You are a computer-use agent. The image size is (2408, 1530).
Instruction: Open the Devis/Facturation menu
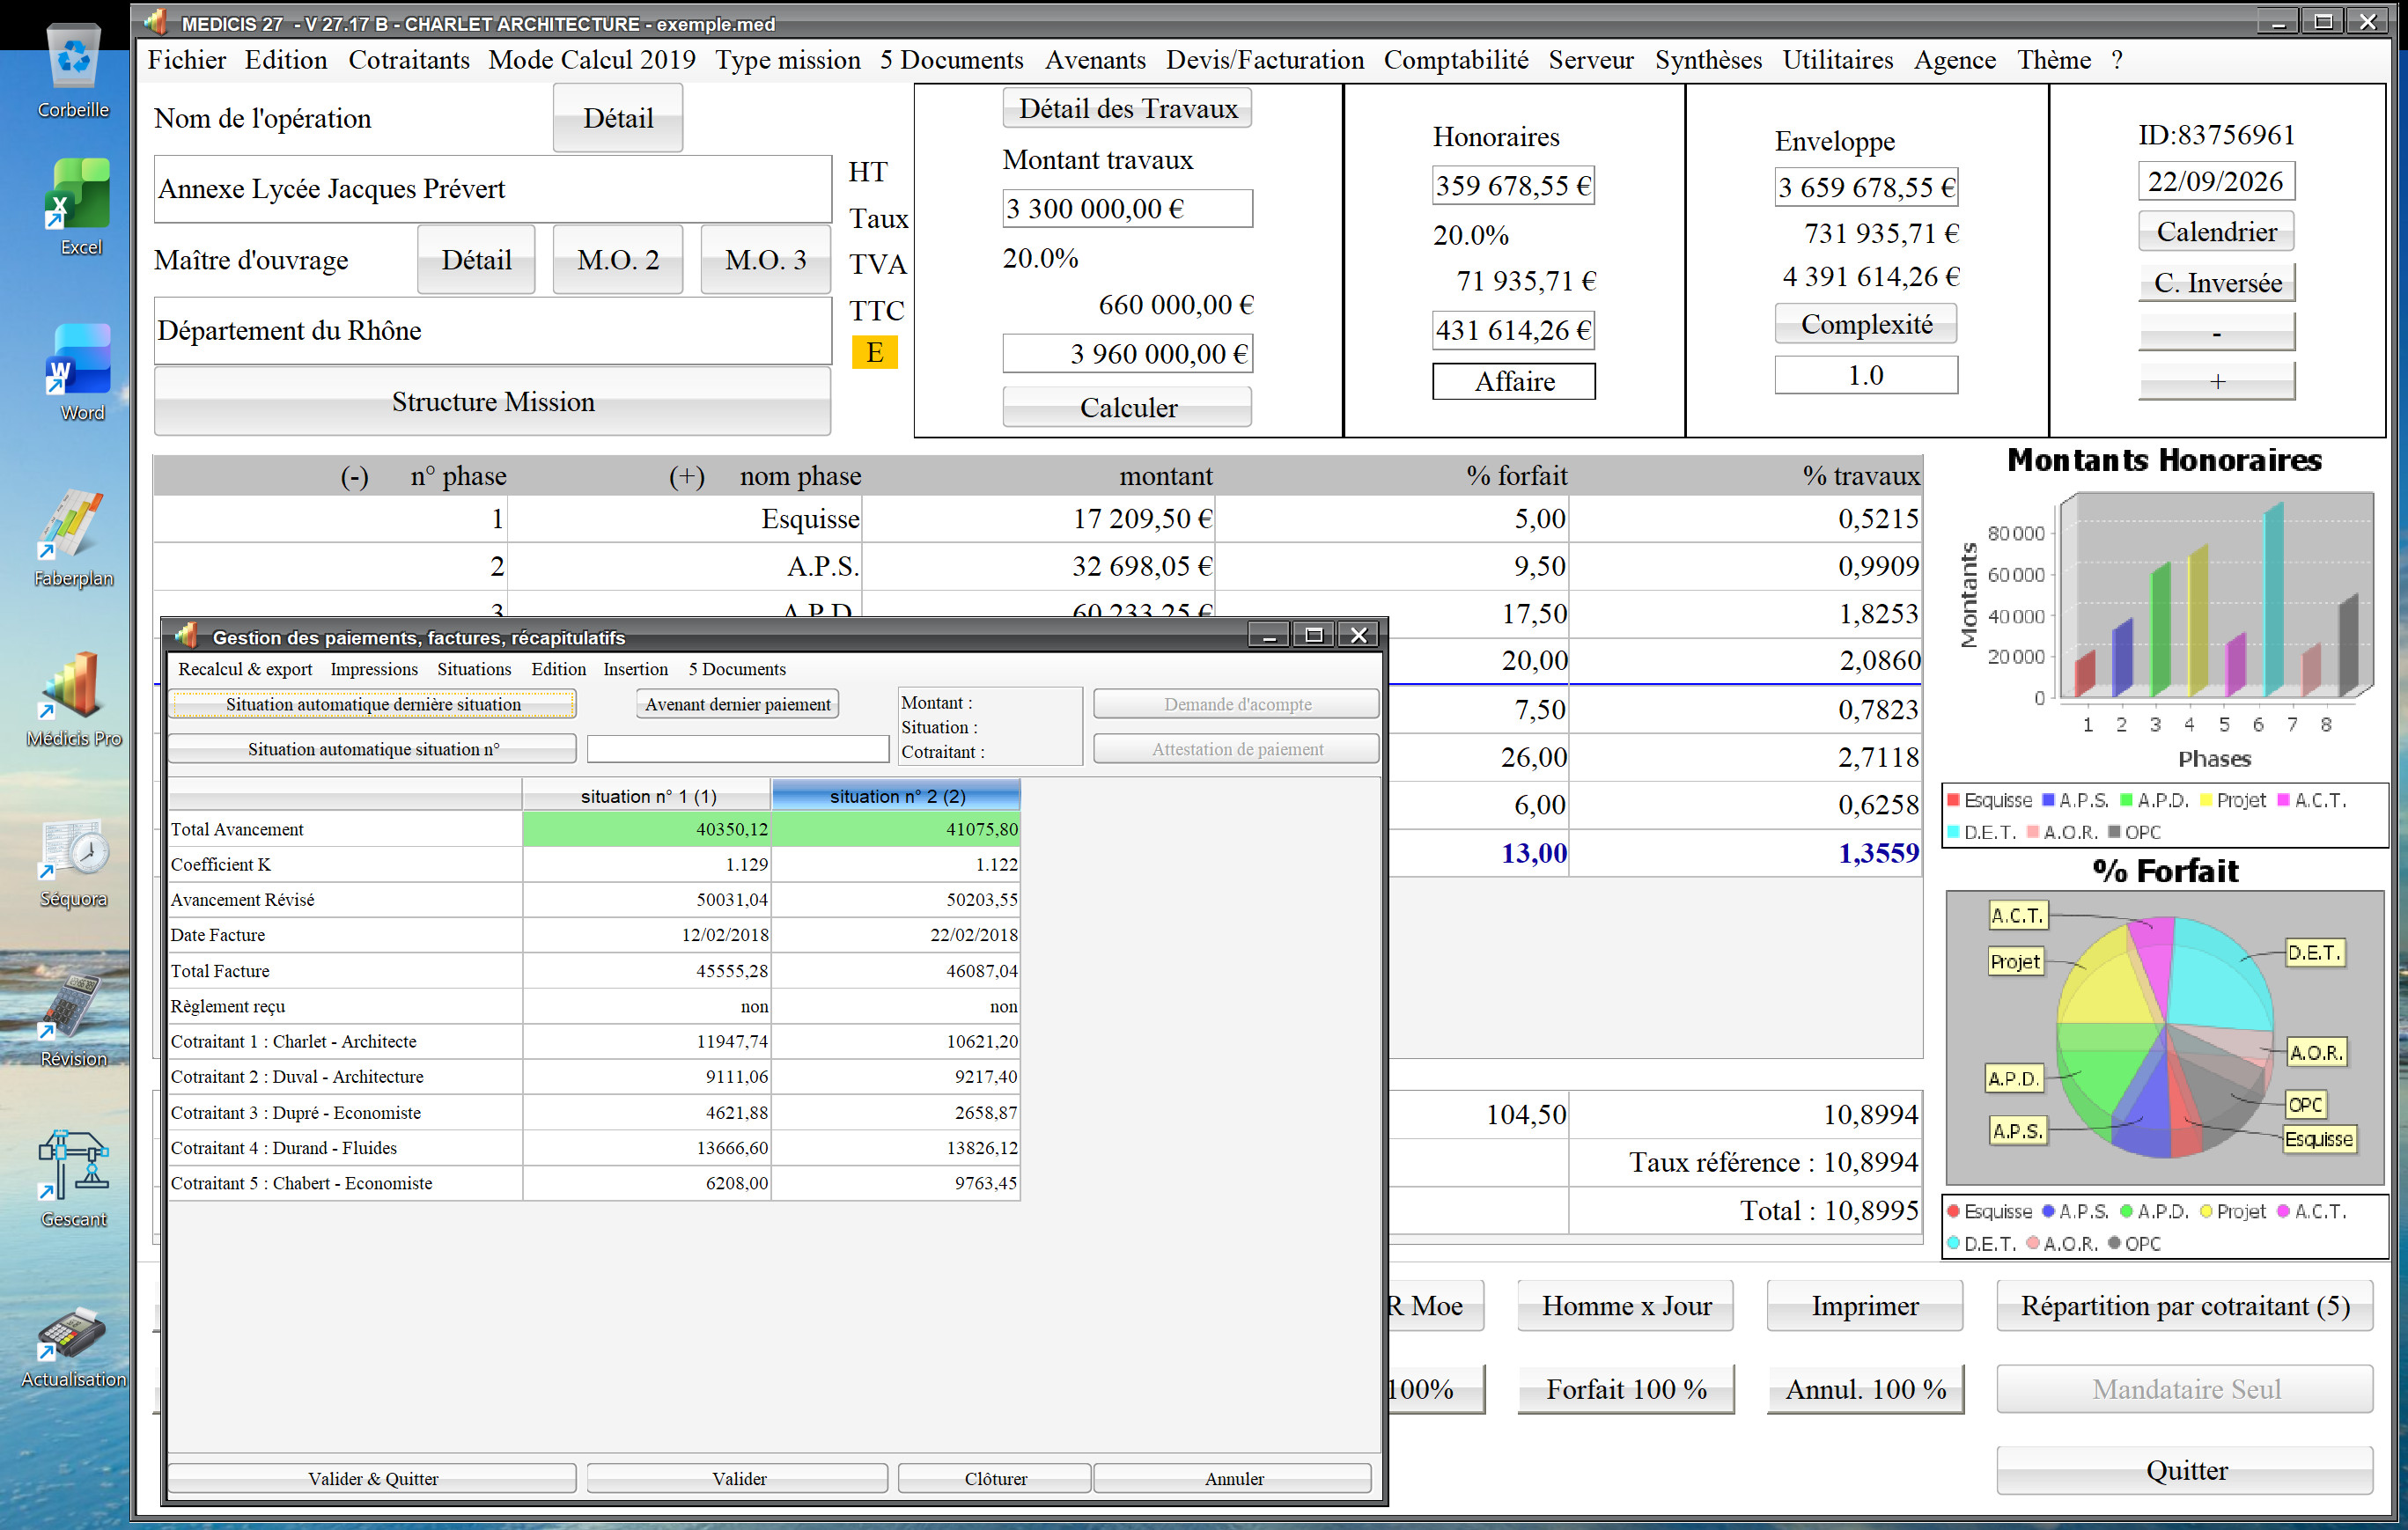[1264, 60]
